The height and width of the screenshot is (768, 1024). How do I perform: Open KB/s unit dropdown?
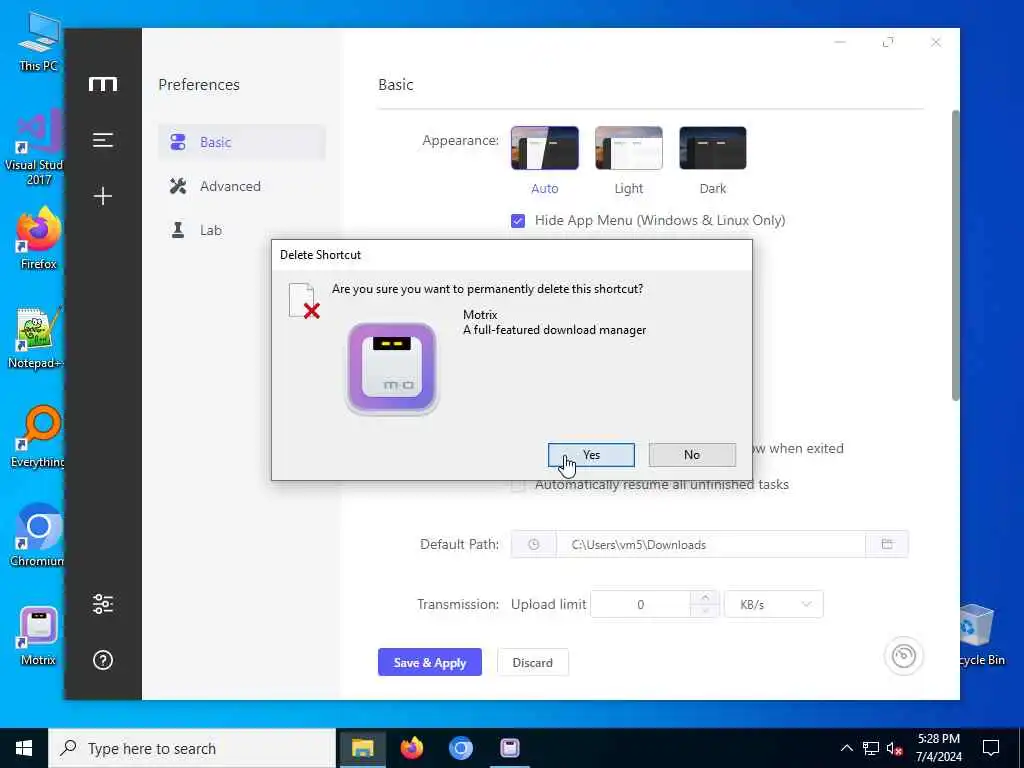(x=774, y=604)
